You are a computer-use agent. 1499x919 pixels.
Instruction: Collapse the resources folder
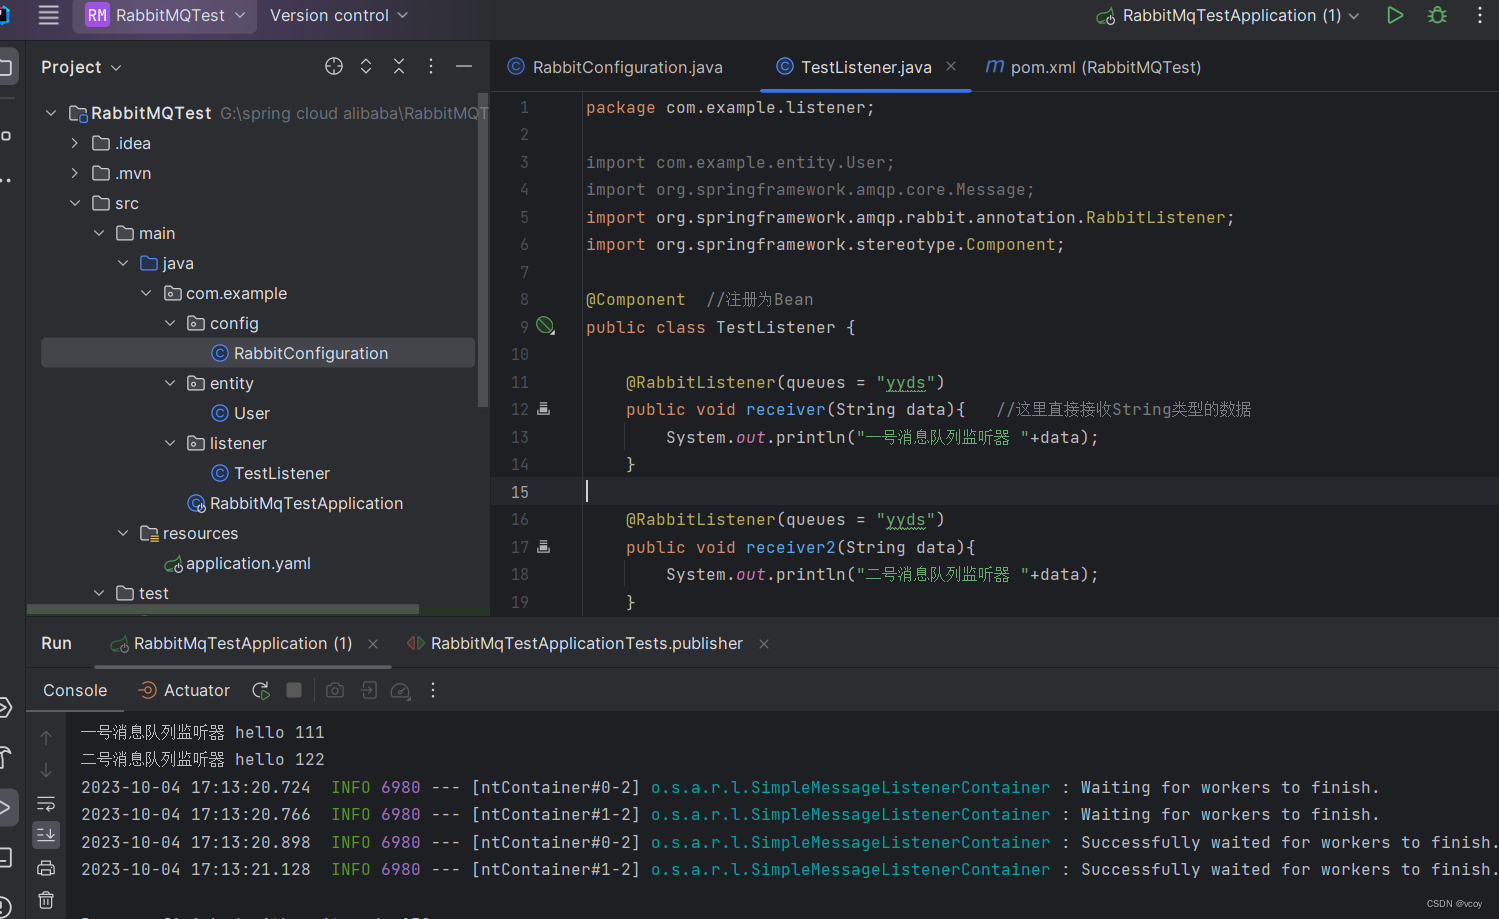[123, 533]
